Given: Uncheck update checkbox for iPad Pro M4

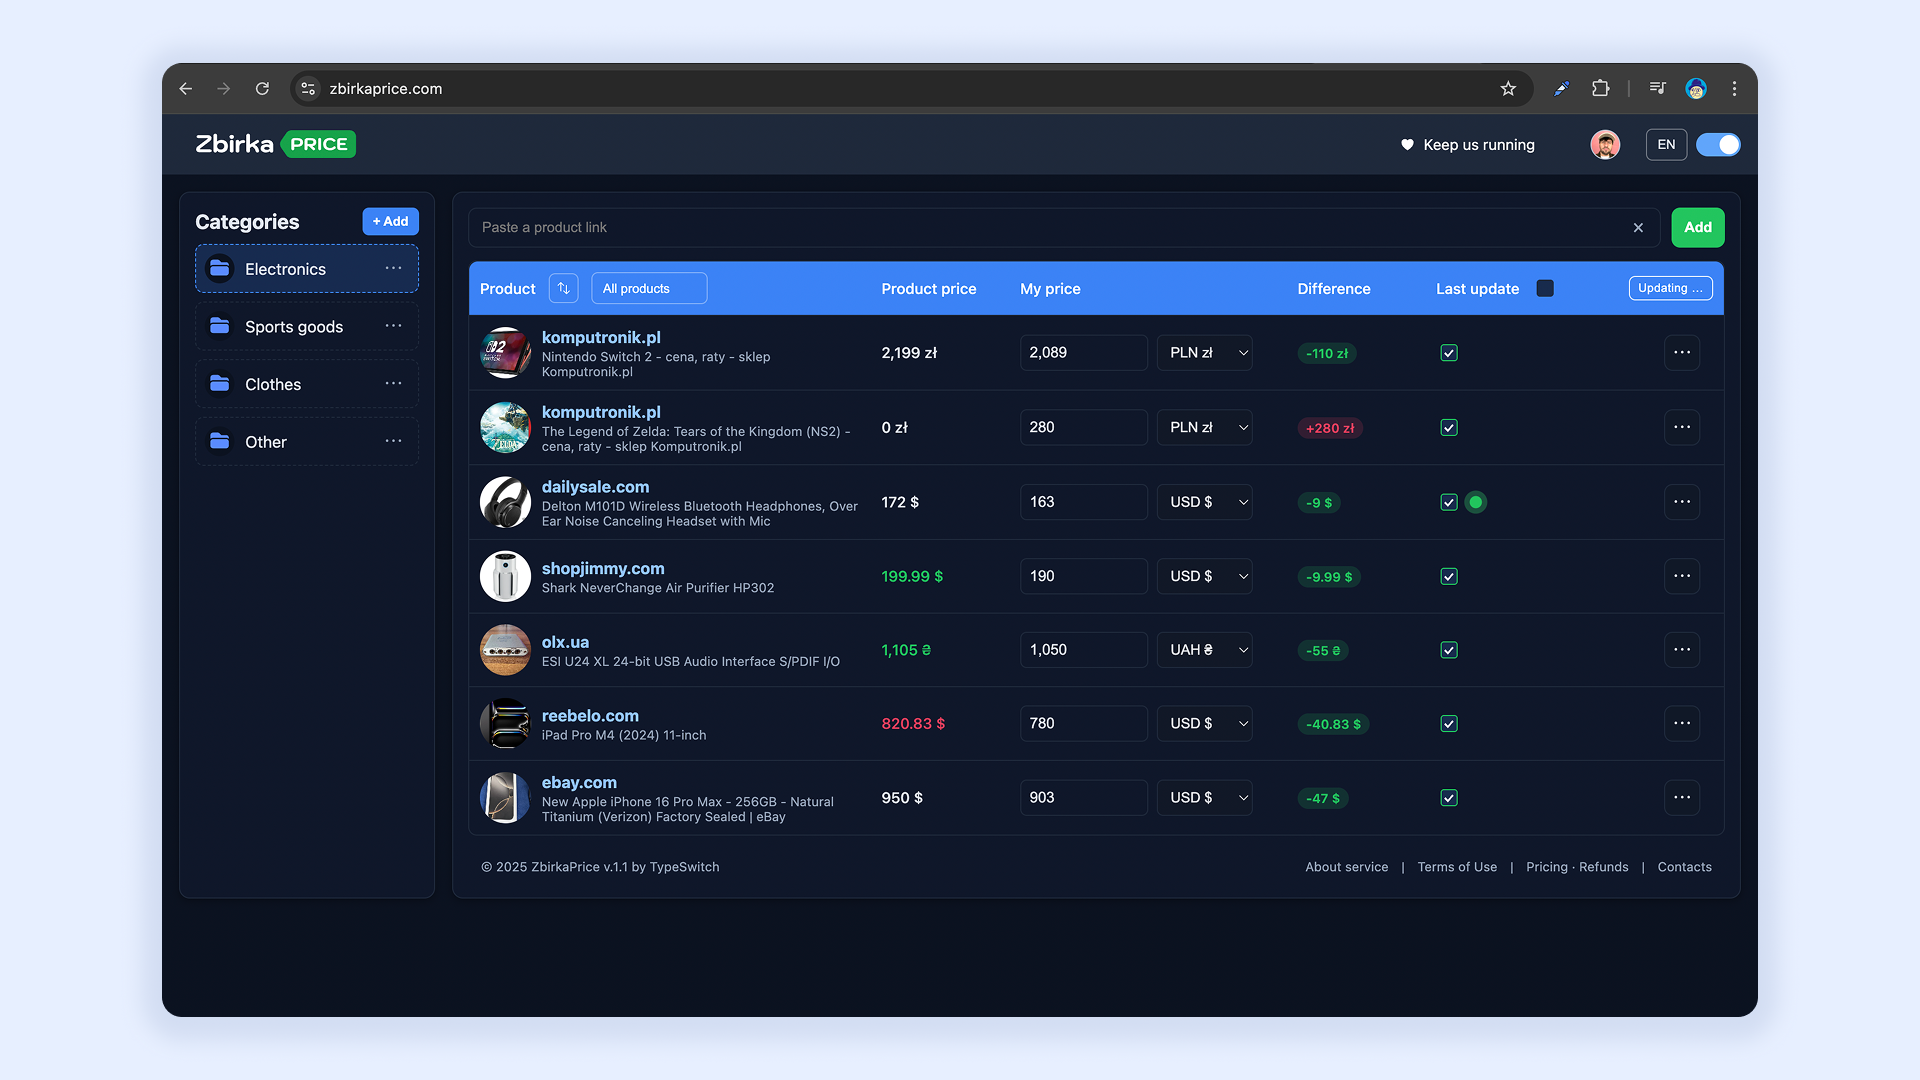Looking at the screenshot, I should pos(1449,724).
